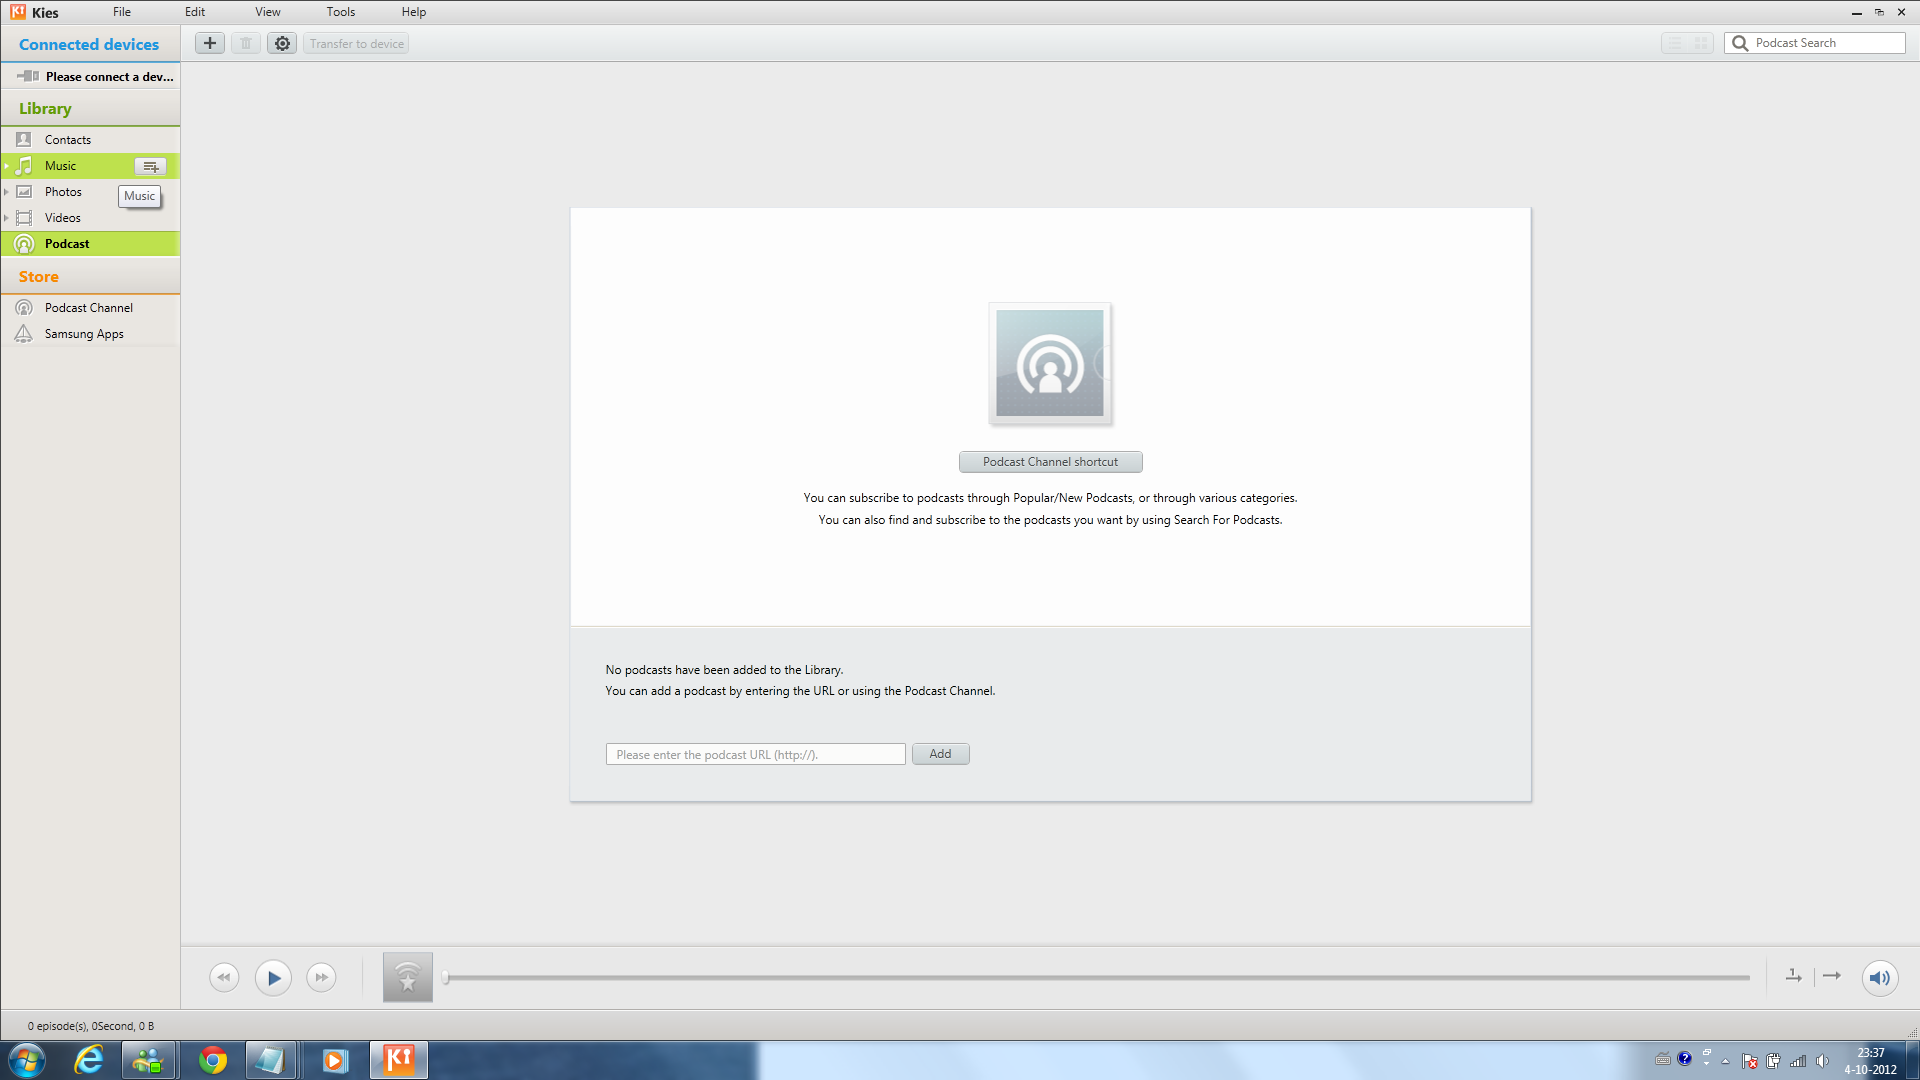Click the Add button next to URL field
This screenshot has height=1080, width=1920.
pyautogui.click(x=940, y=754)
